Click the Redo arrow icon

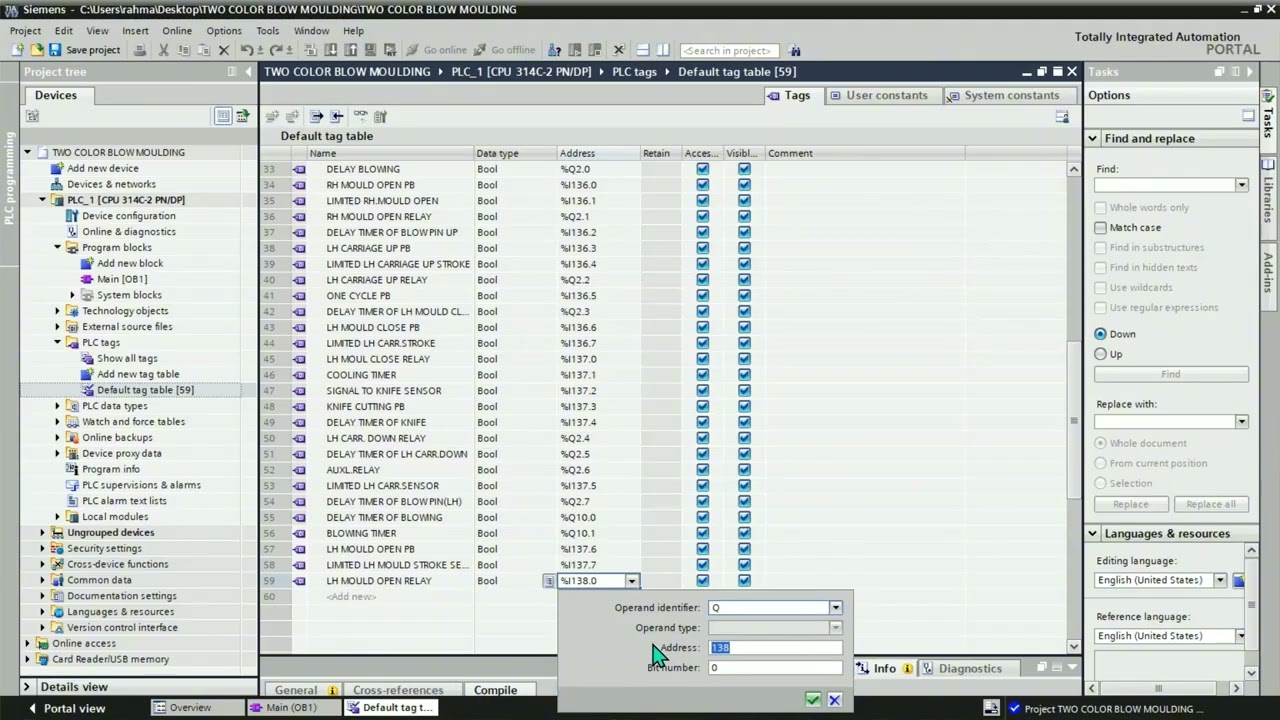tap(274, 50)
